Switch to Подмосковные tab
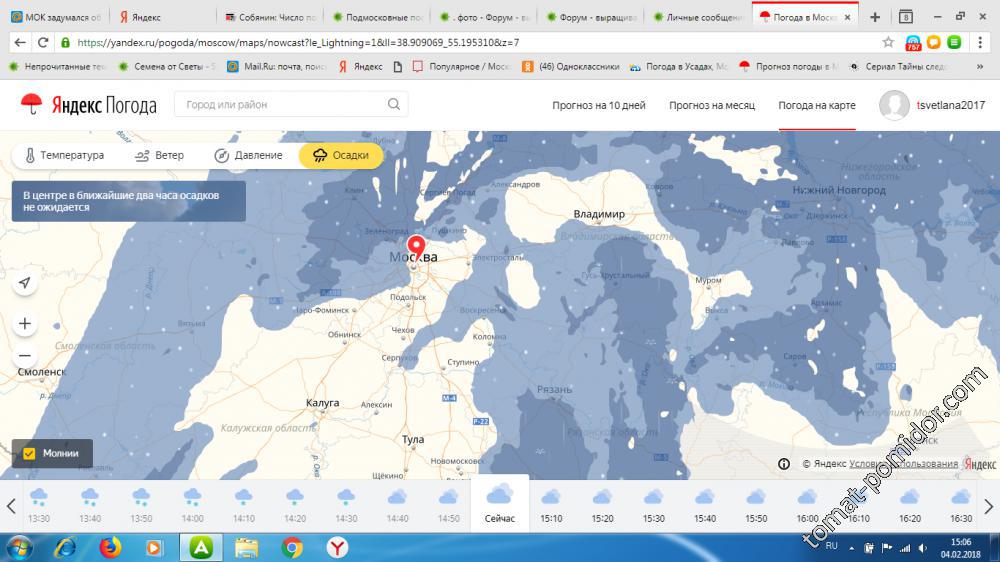 pyautogui.click(x=377, y=17)
